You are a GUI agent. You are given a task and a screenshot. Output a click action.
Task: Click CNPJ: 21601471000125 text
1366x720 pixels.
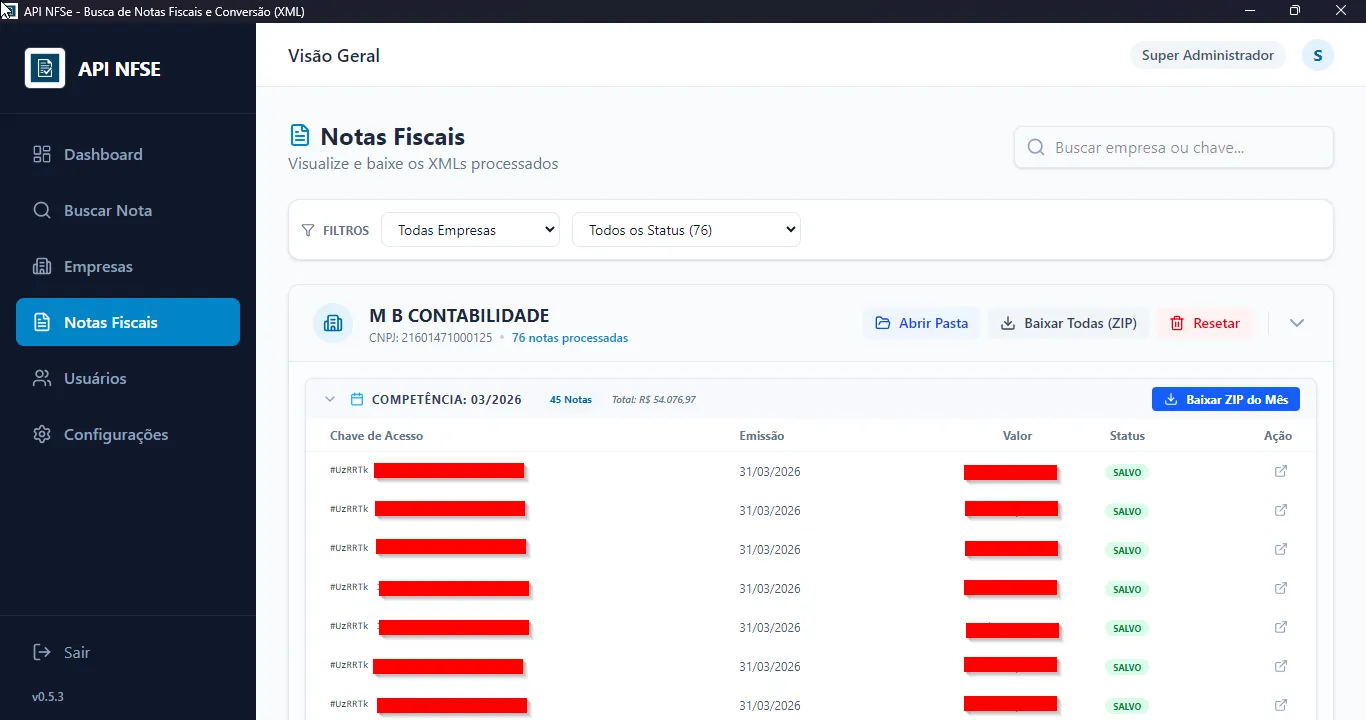click(431, 338)
